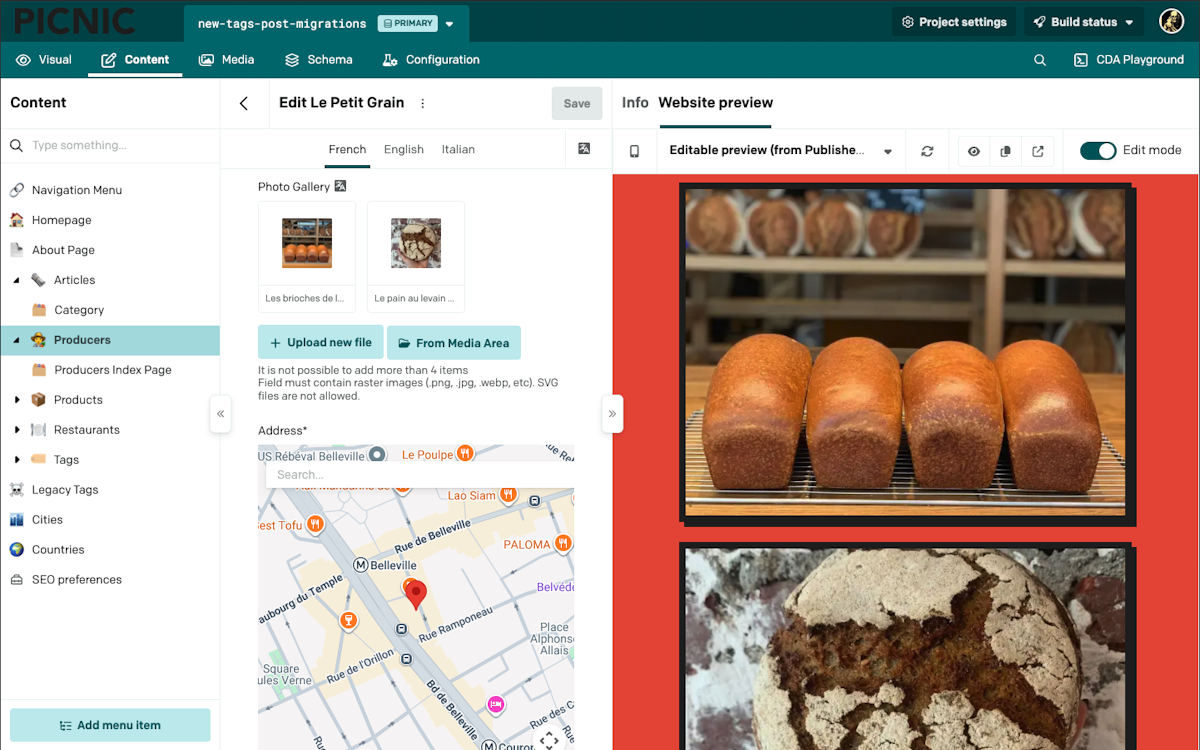Screen dimensions: 1200x750
Task: Open the Editable preview source dropdown
Action: pyautogui.click(x=779, y=151)
